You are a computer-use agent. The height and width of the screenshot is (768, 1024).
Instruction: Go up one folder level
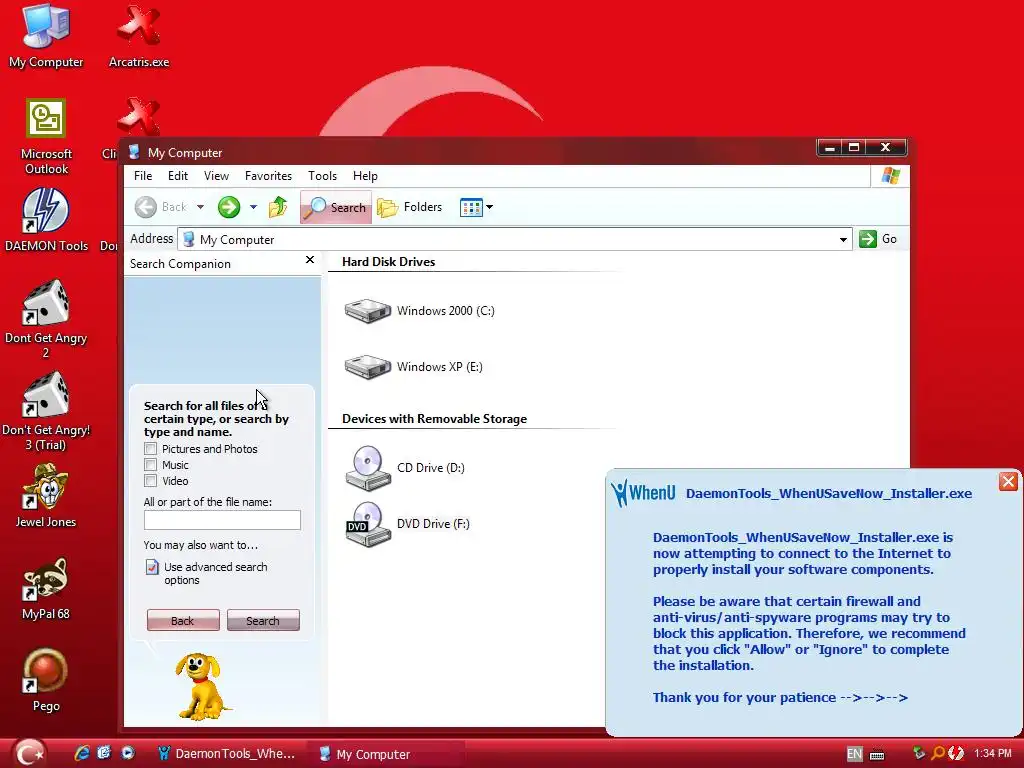pos(278,207)
